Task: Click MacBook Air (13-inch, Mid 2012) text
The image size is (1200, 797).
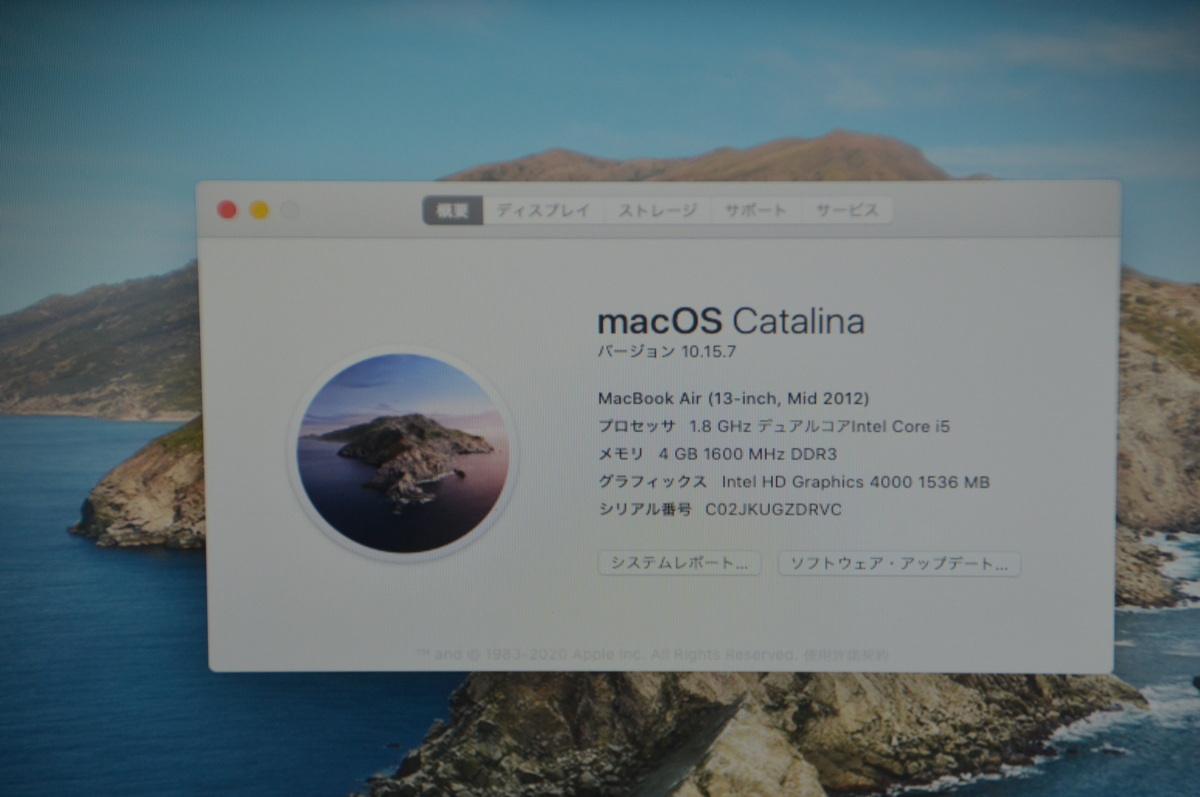Action: coord(733,397)
